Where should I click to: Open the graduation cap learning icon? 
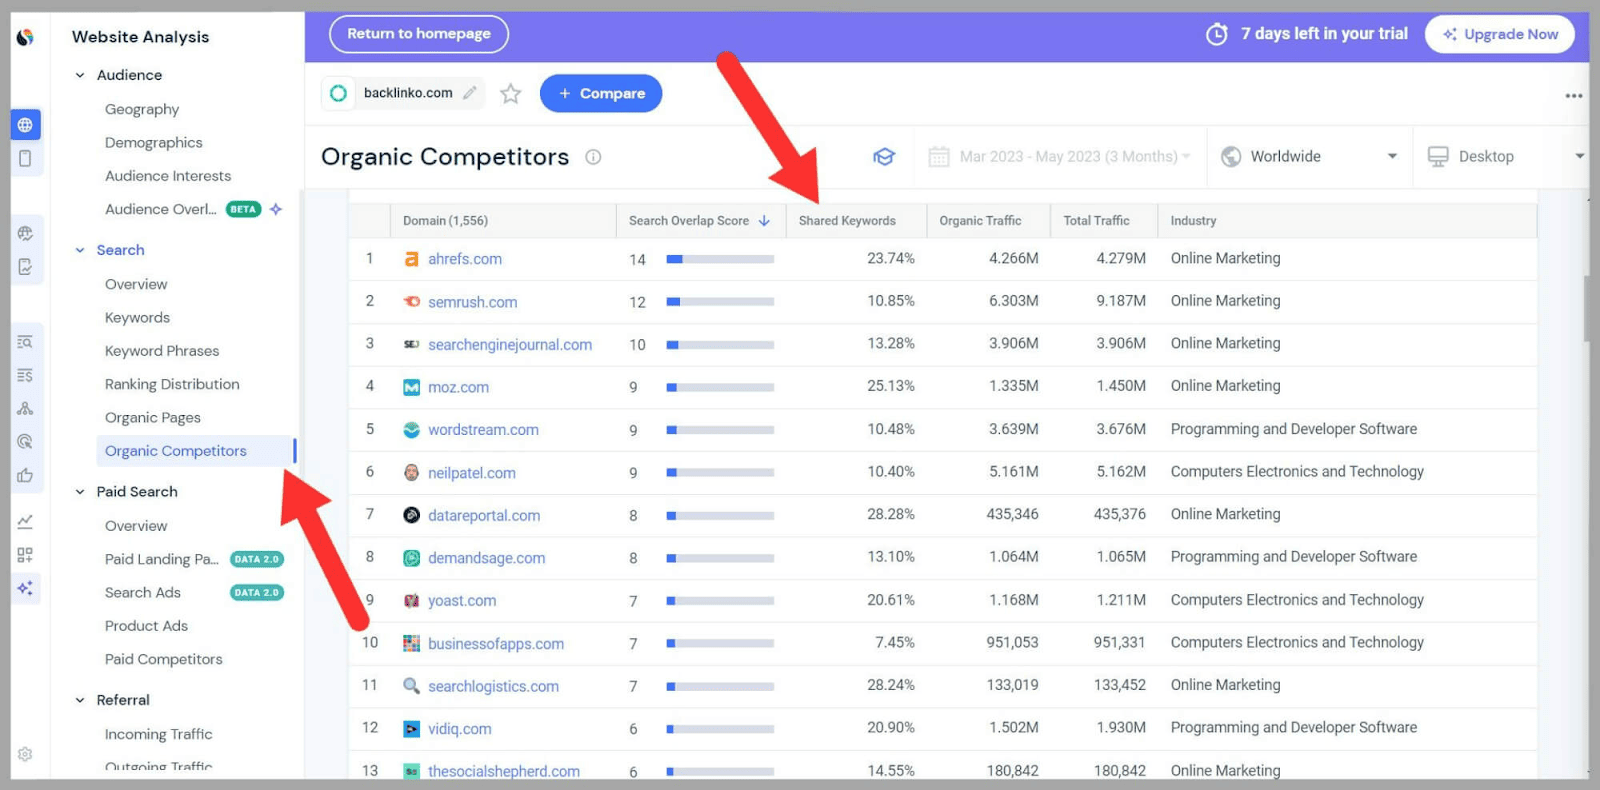click(884, 157)
